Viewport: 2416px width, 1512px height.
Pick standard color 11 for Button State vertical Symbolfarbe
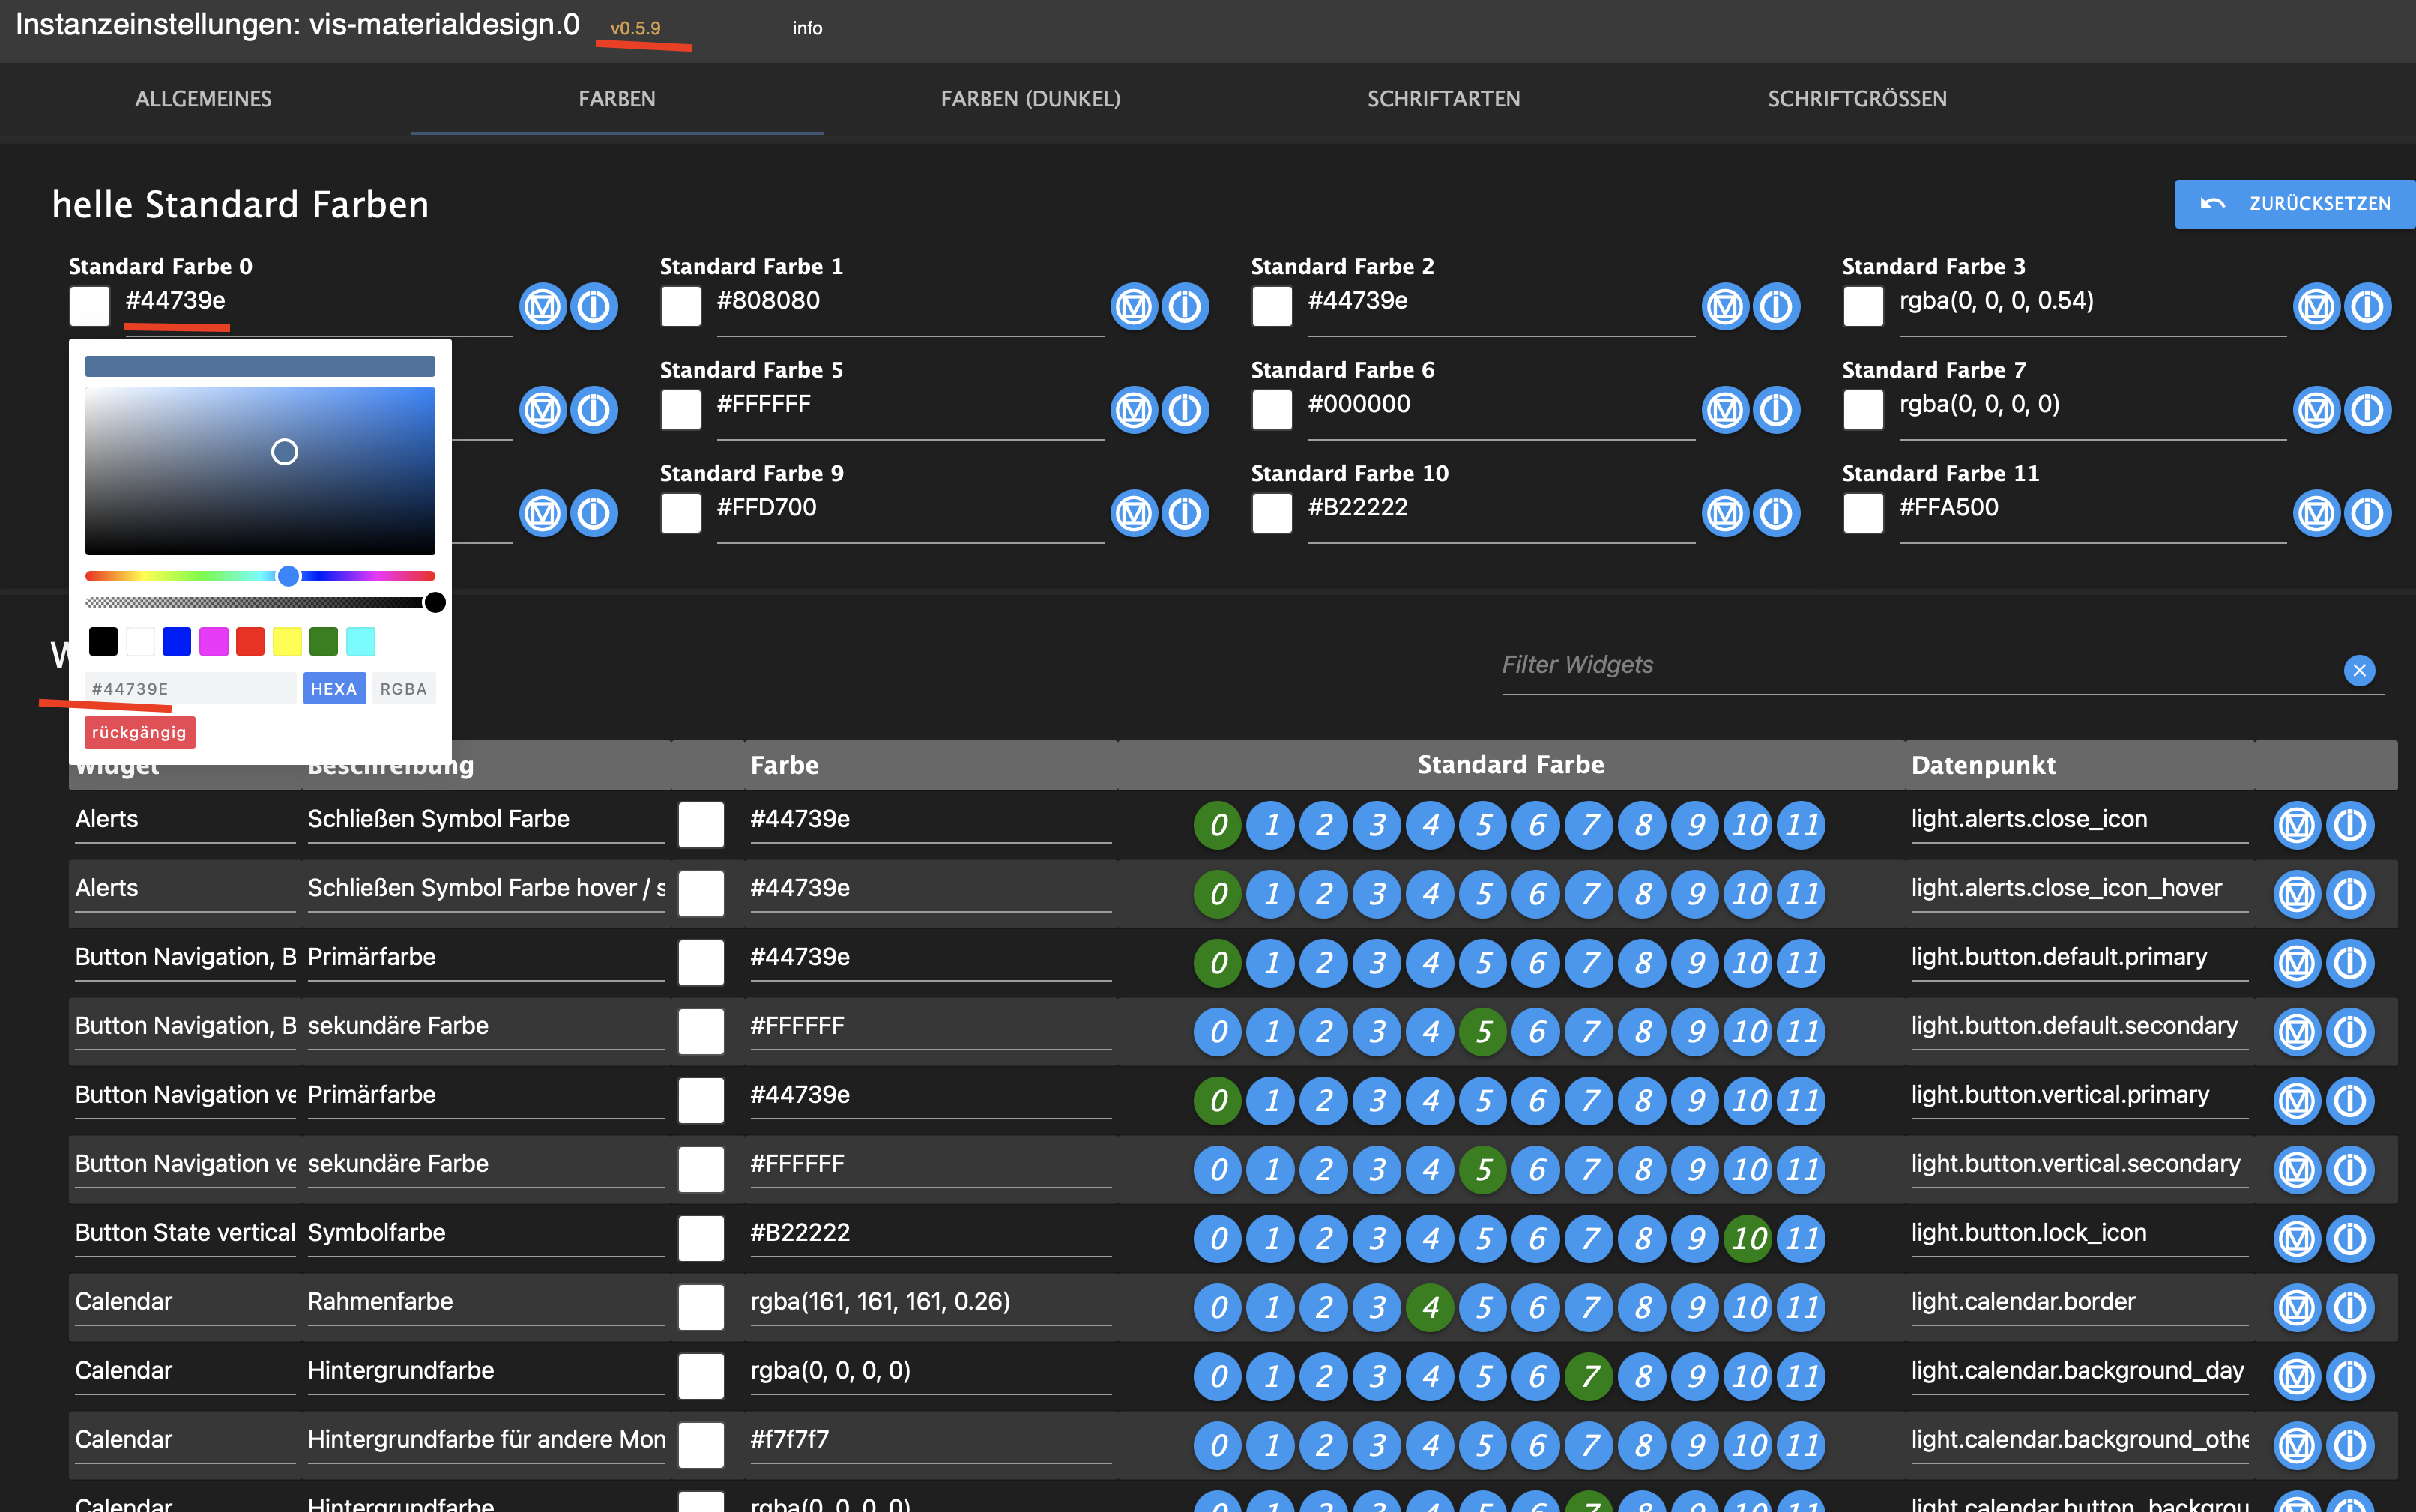pos(1802,1238)
